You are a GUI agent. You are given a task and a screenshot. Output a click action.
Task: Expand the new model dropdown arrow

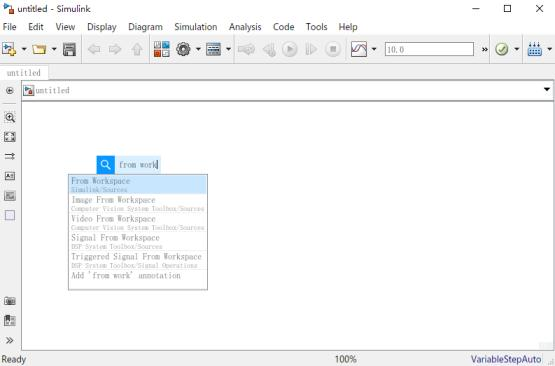point(24,49)
